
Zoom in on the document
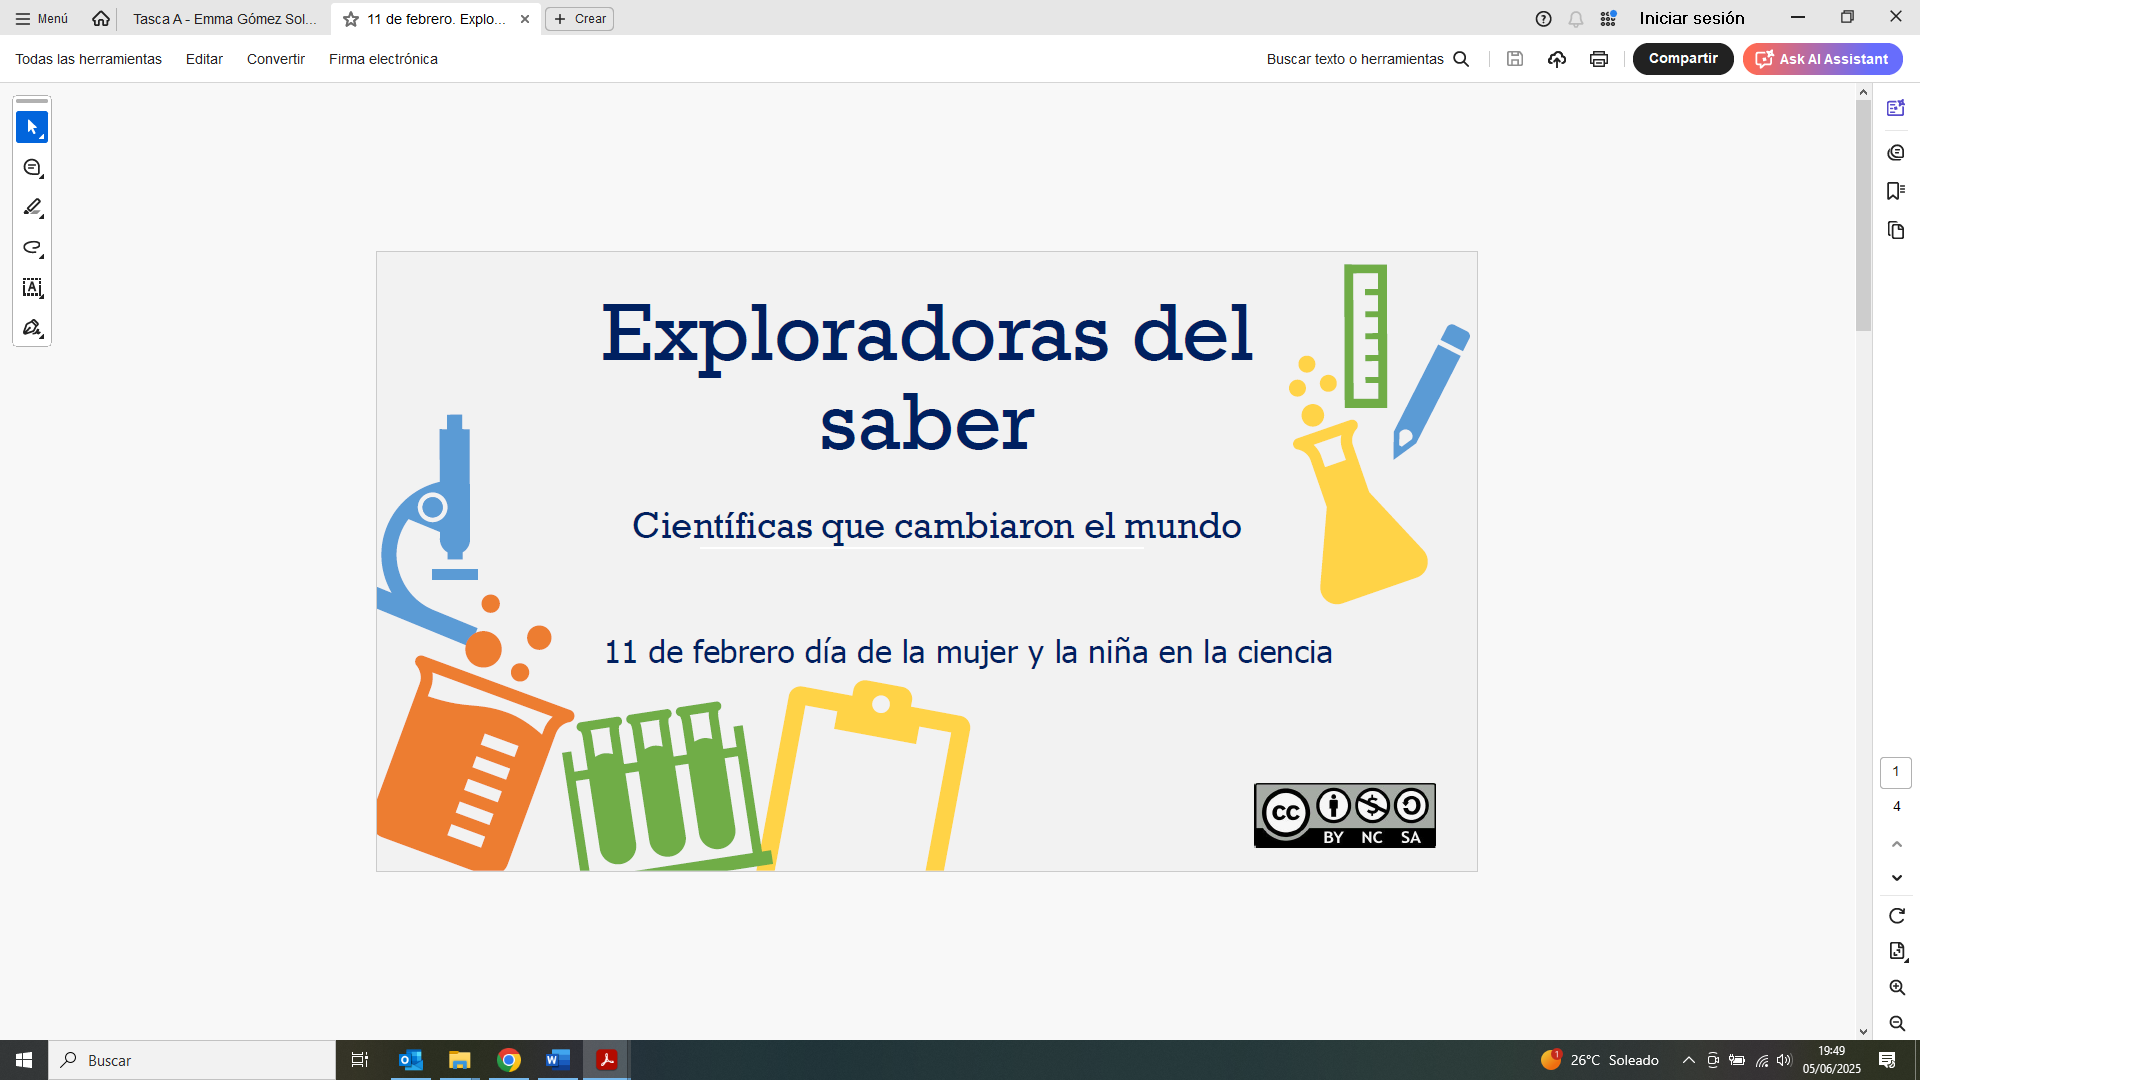click(1896, 988)
